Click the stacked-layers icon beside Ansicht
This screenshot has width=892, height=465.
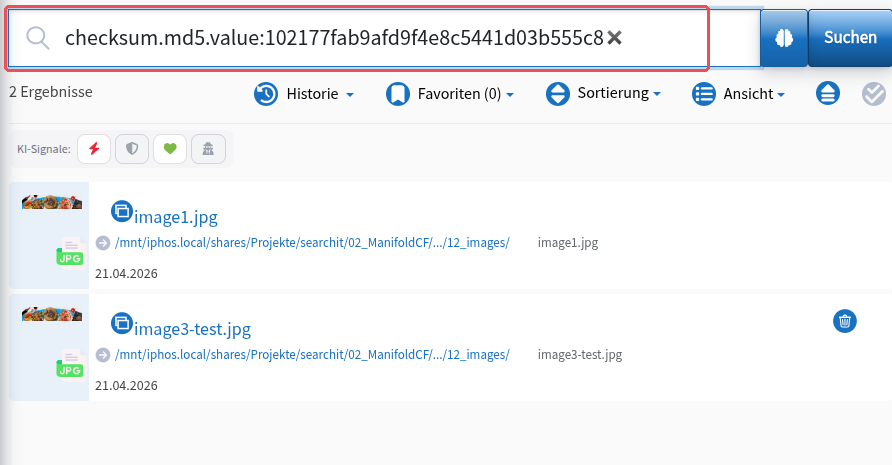(x=828, y=93)
